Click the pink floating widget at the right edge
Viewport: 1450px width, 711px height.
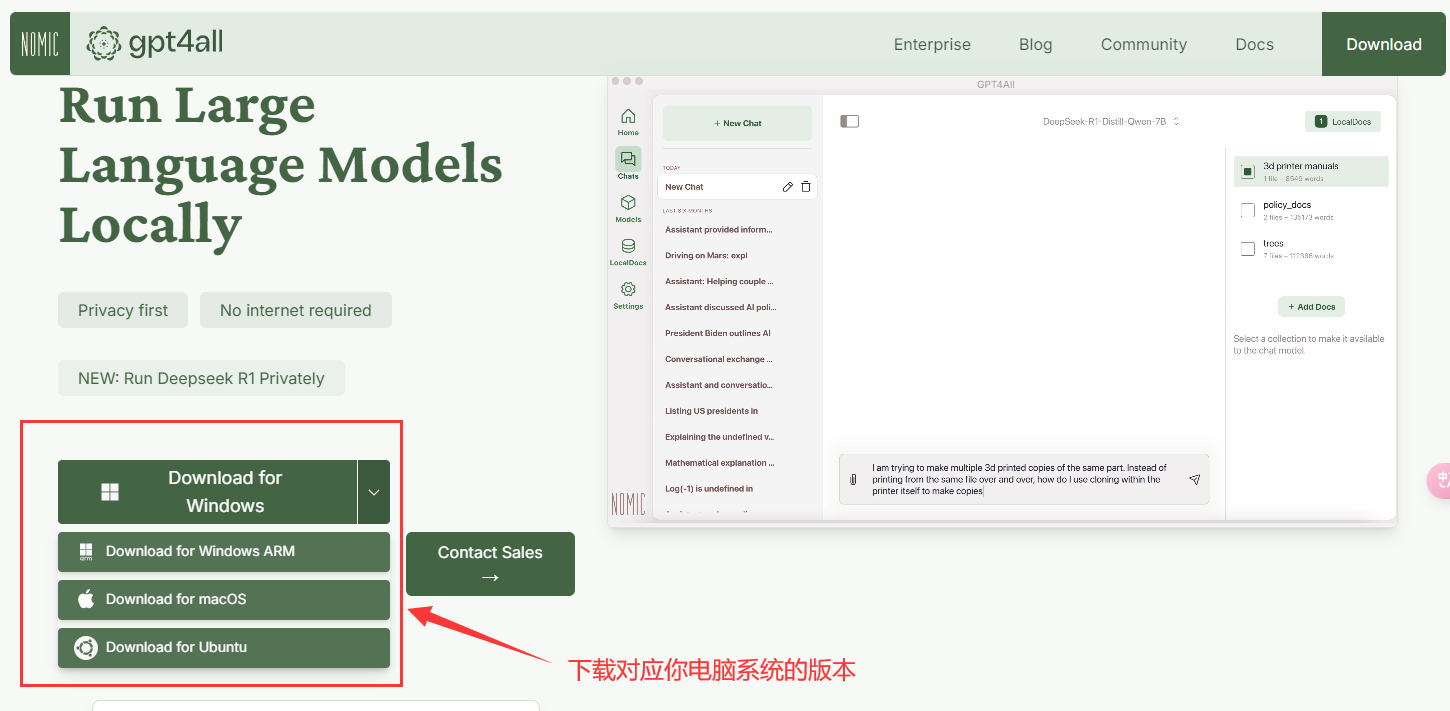(1439, 481)
